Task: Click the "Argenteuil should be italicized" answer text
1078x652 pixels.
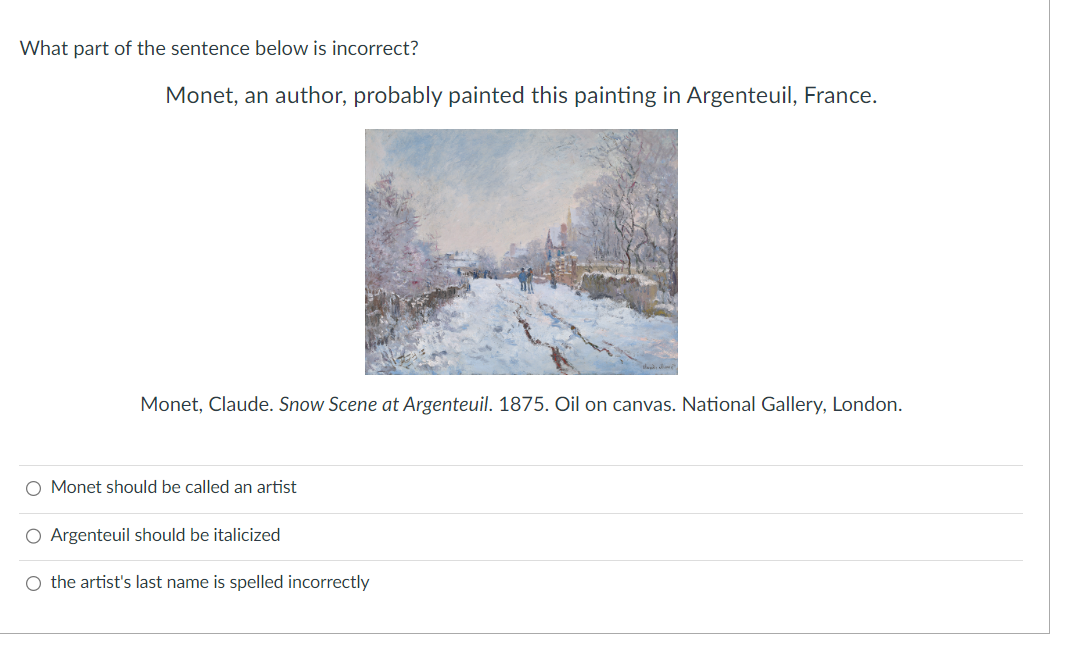Action: click(166, 534)
